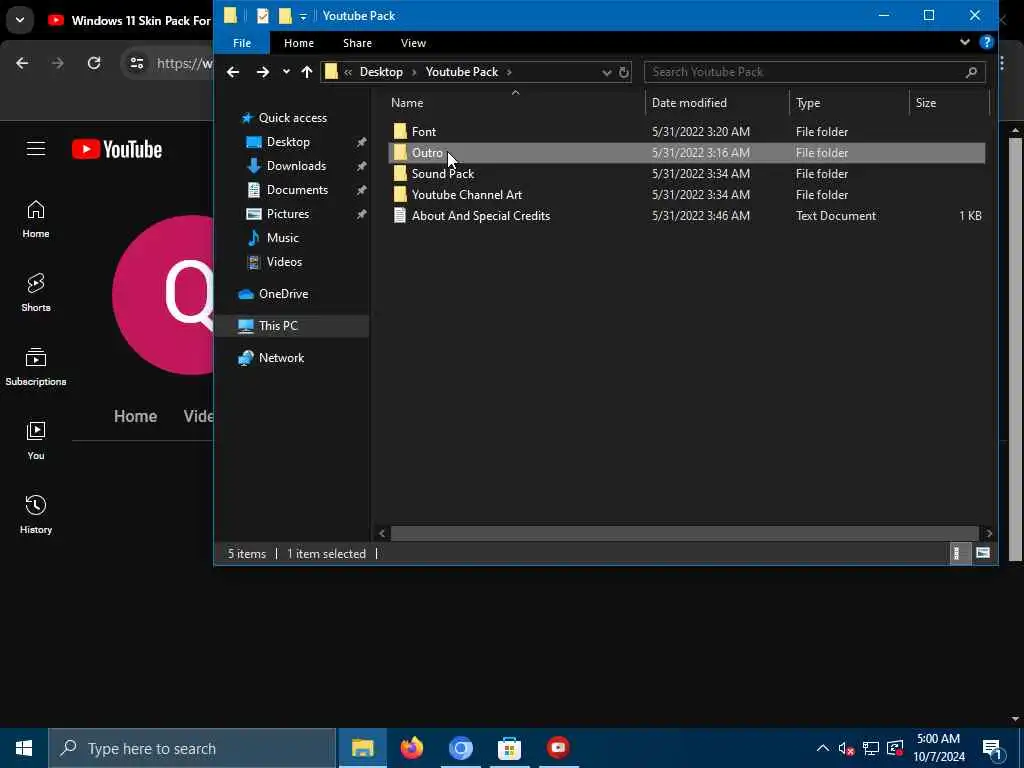Go forward in File Explorer
The image size is (1024, 768).
(x=263, y=72)
